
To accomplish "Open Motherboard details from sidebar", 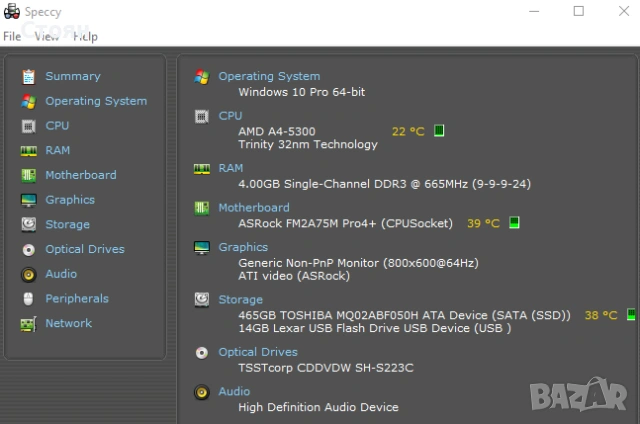I will [81, 175].
